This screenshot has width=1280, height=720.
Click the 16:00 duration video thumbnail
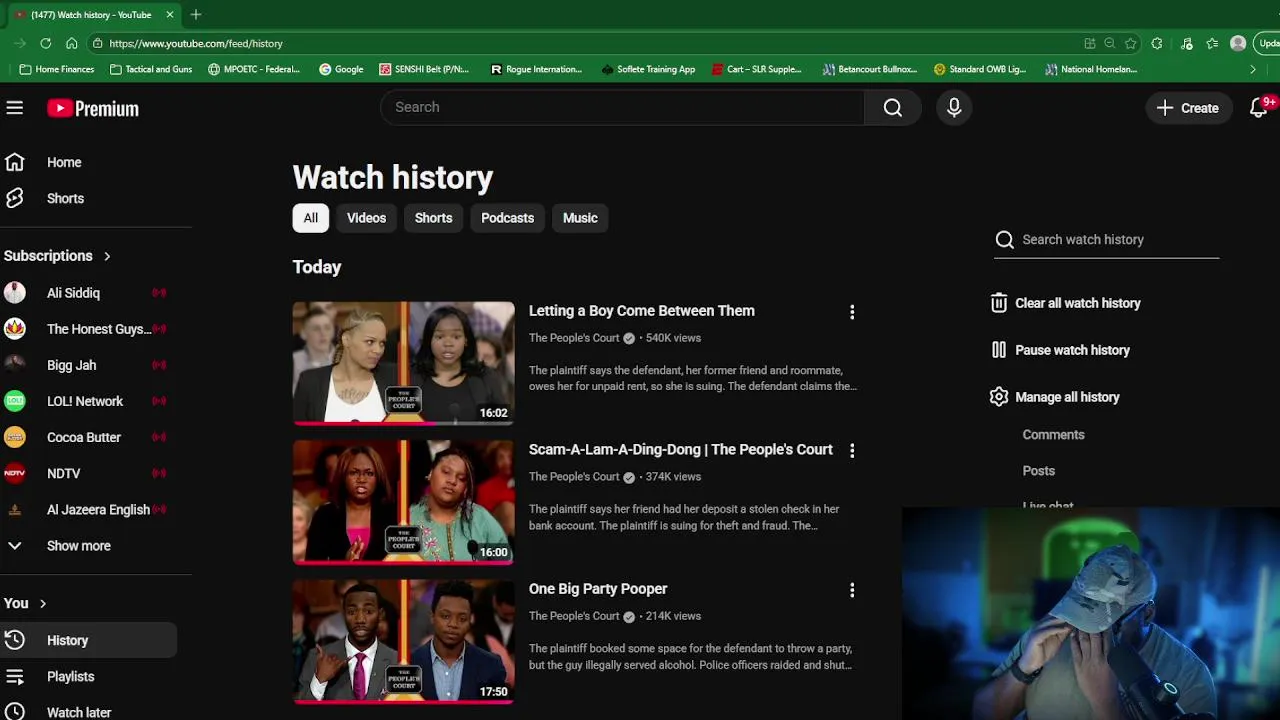coord(403,502)
